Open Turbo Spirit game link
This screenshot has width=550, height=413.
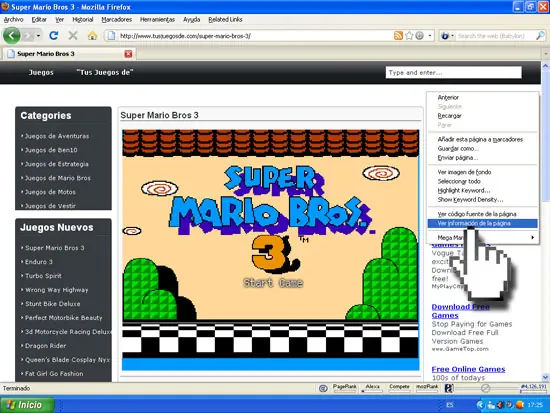tap(43, 276)
